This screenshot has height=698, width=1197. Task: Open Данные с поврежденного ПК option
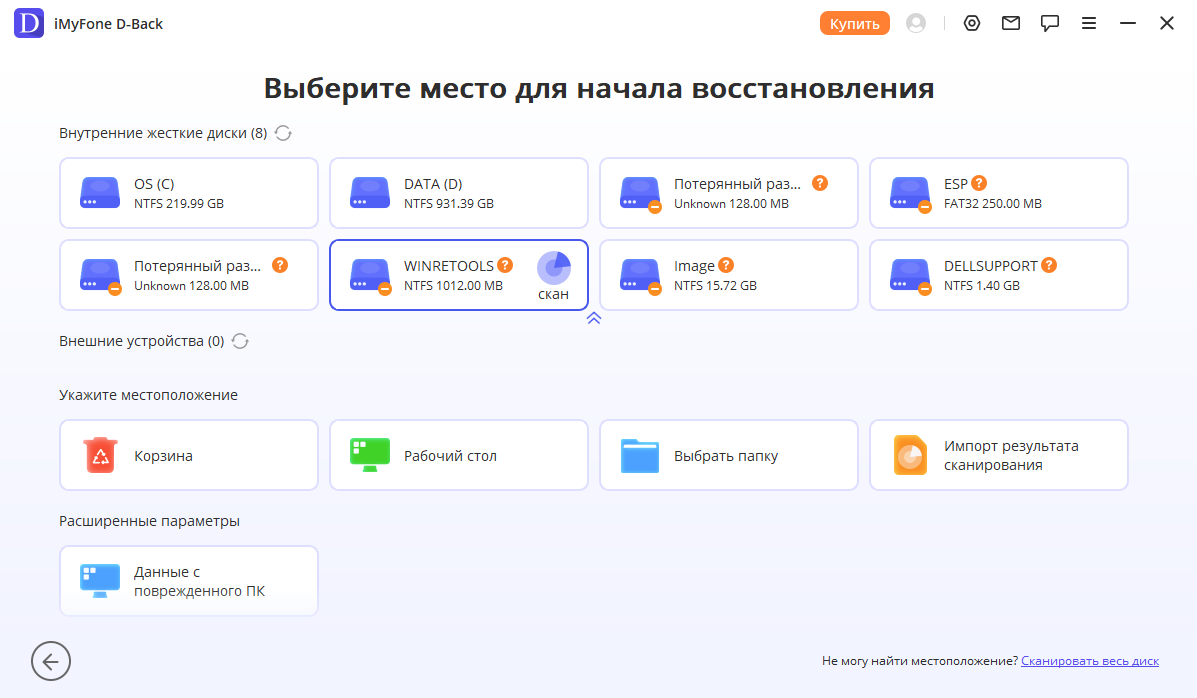(189, 581)
